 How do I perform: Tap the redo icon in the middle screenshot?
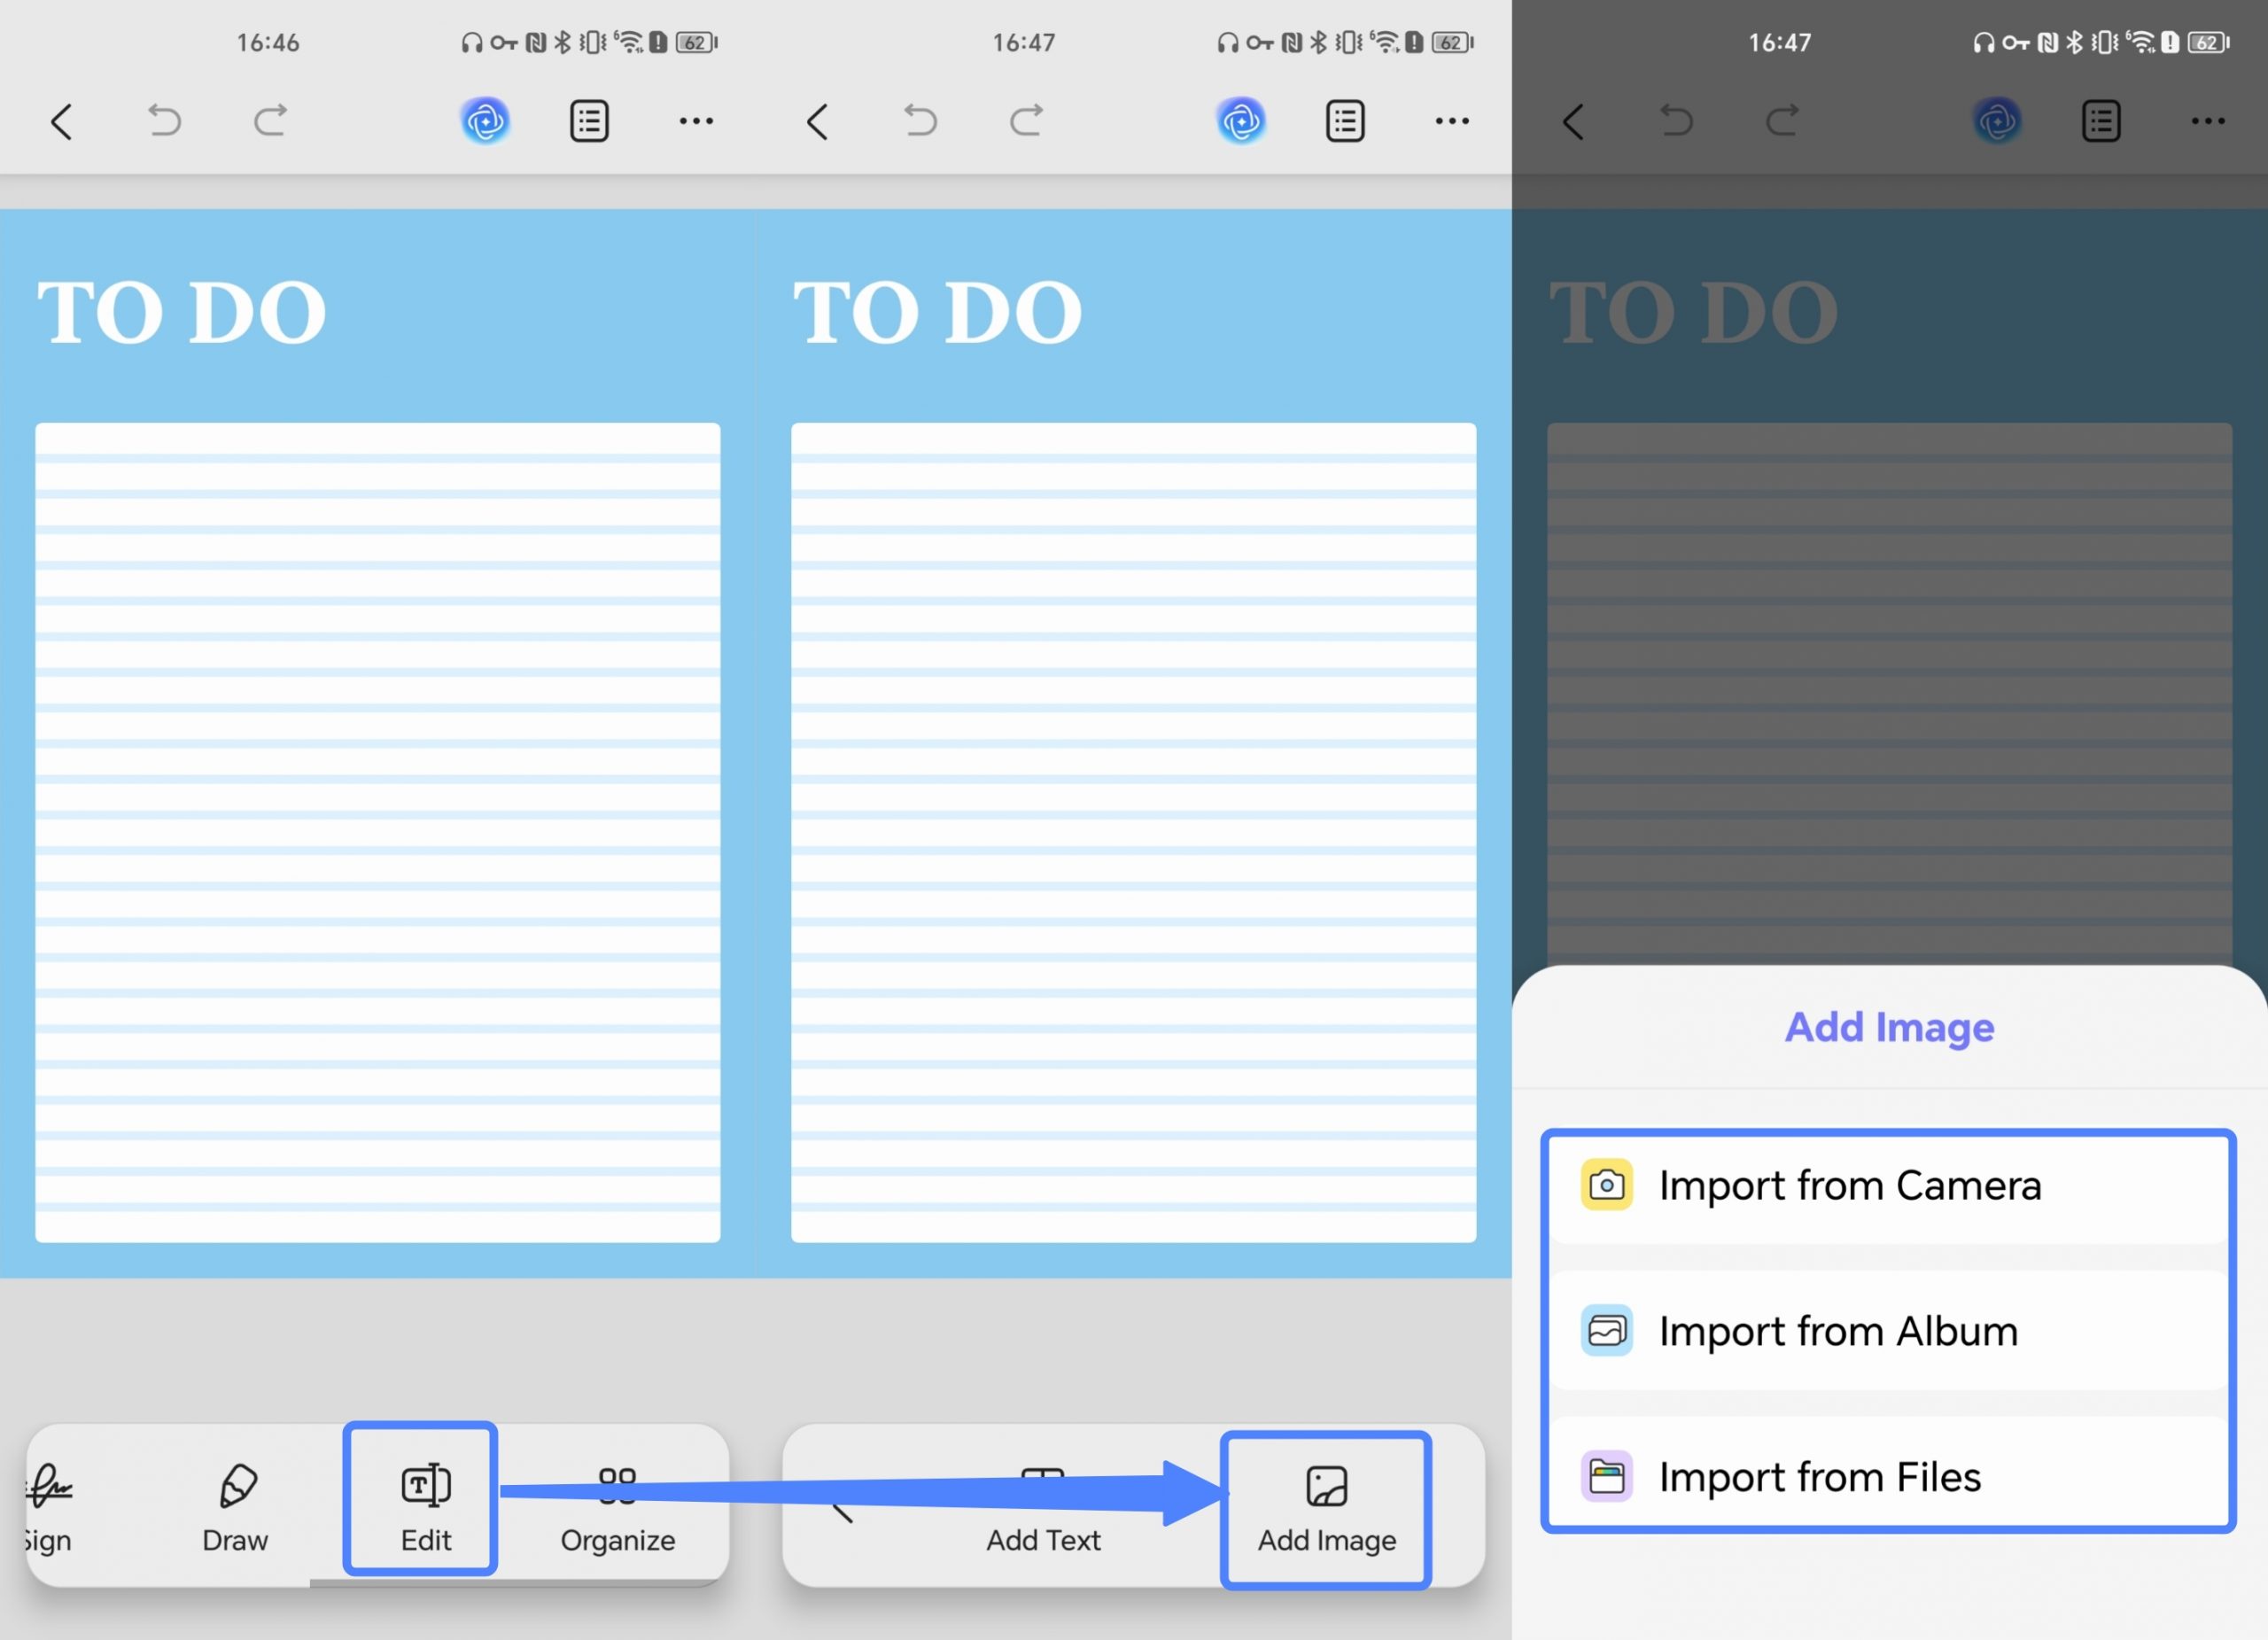point(1026,121)
